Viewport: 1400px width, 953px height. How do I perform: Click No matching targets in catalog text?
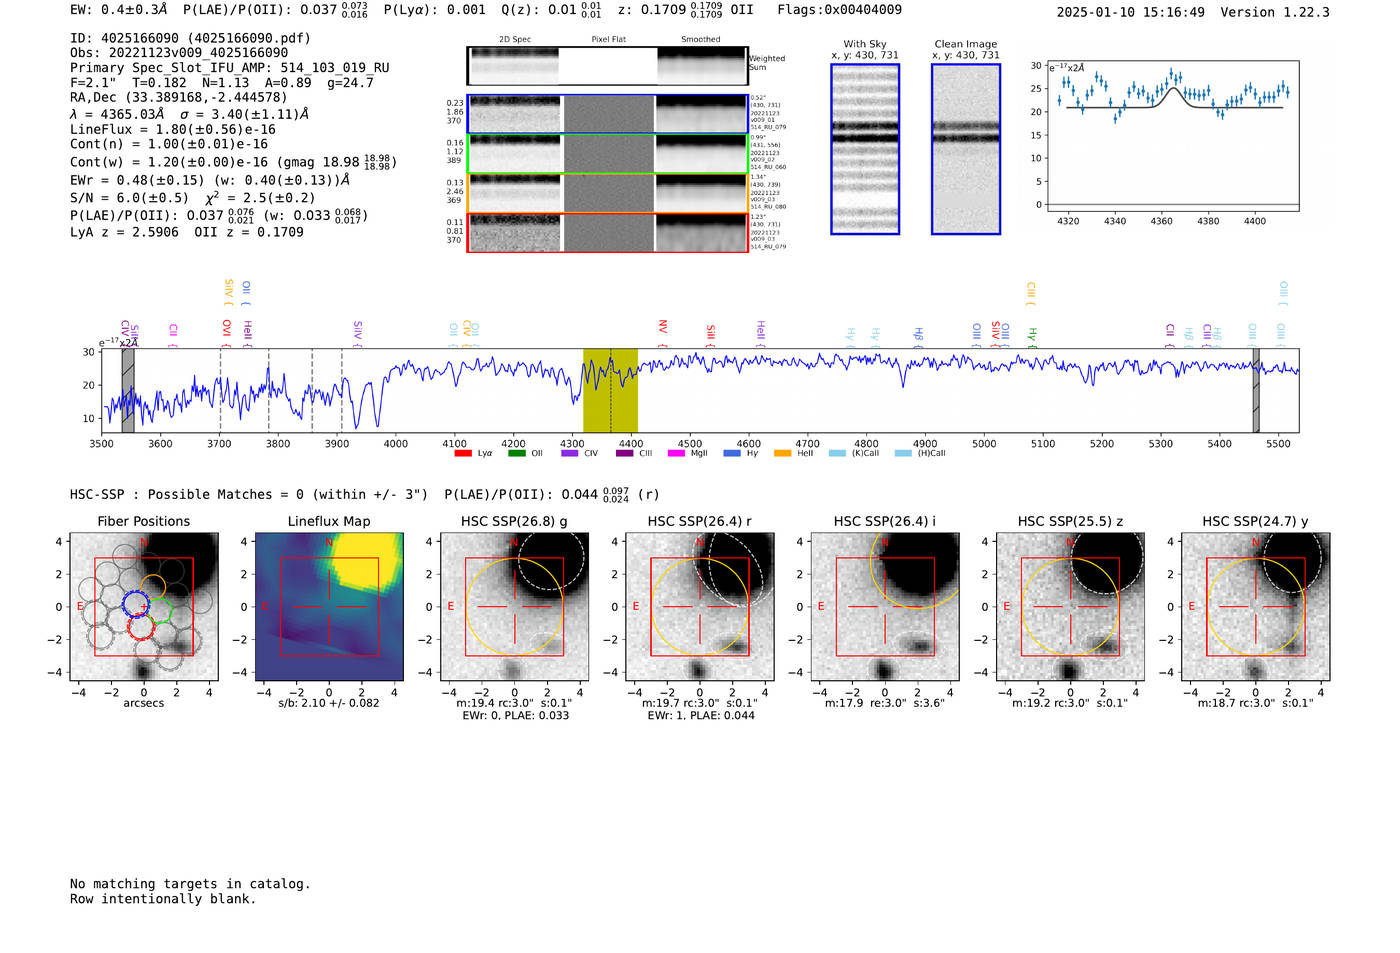(x=190, y=884)
